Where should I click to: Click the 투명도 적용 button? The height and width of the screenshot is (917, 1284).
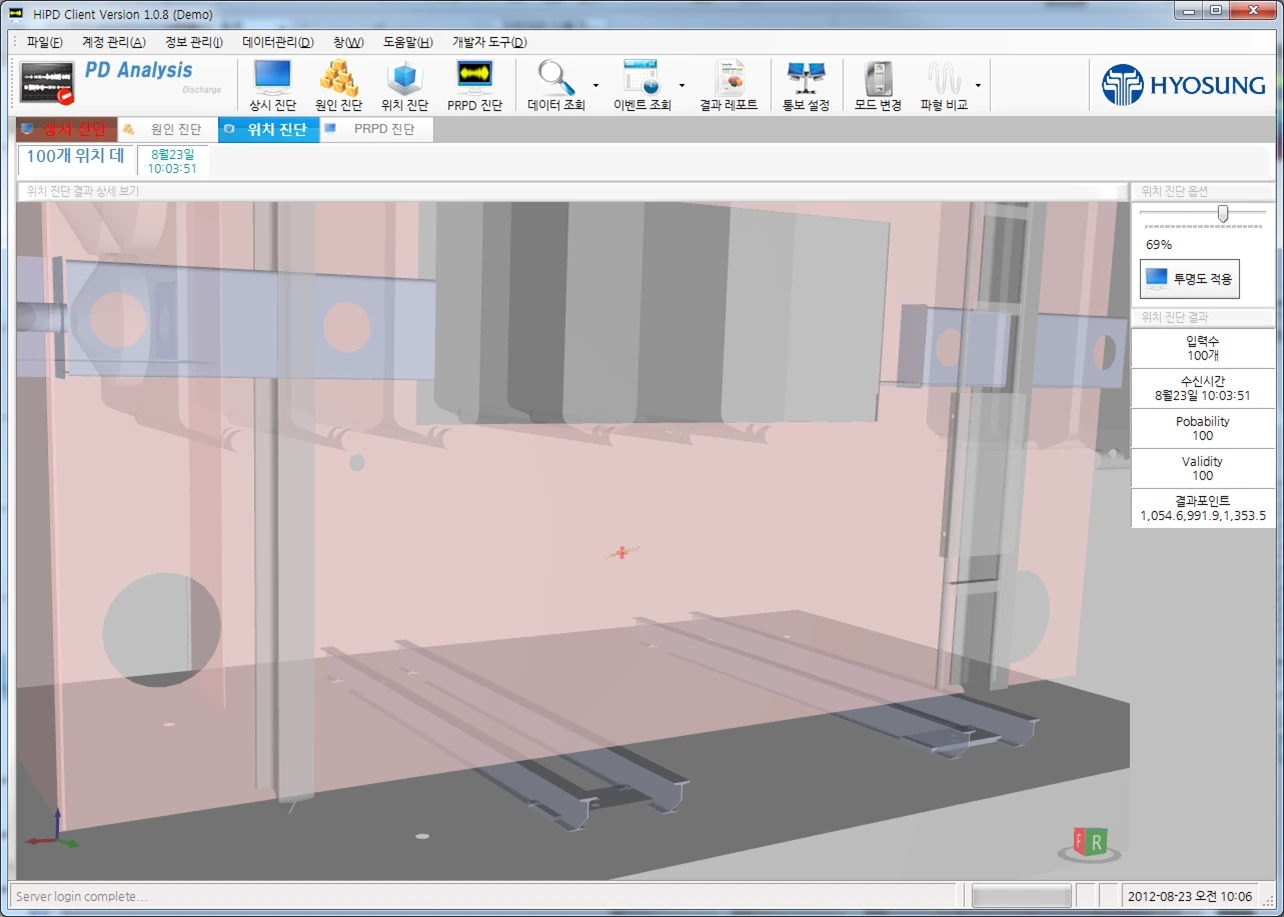(x=1190, y=279)
